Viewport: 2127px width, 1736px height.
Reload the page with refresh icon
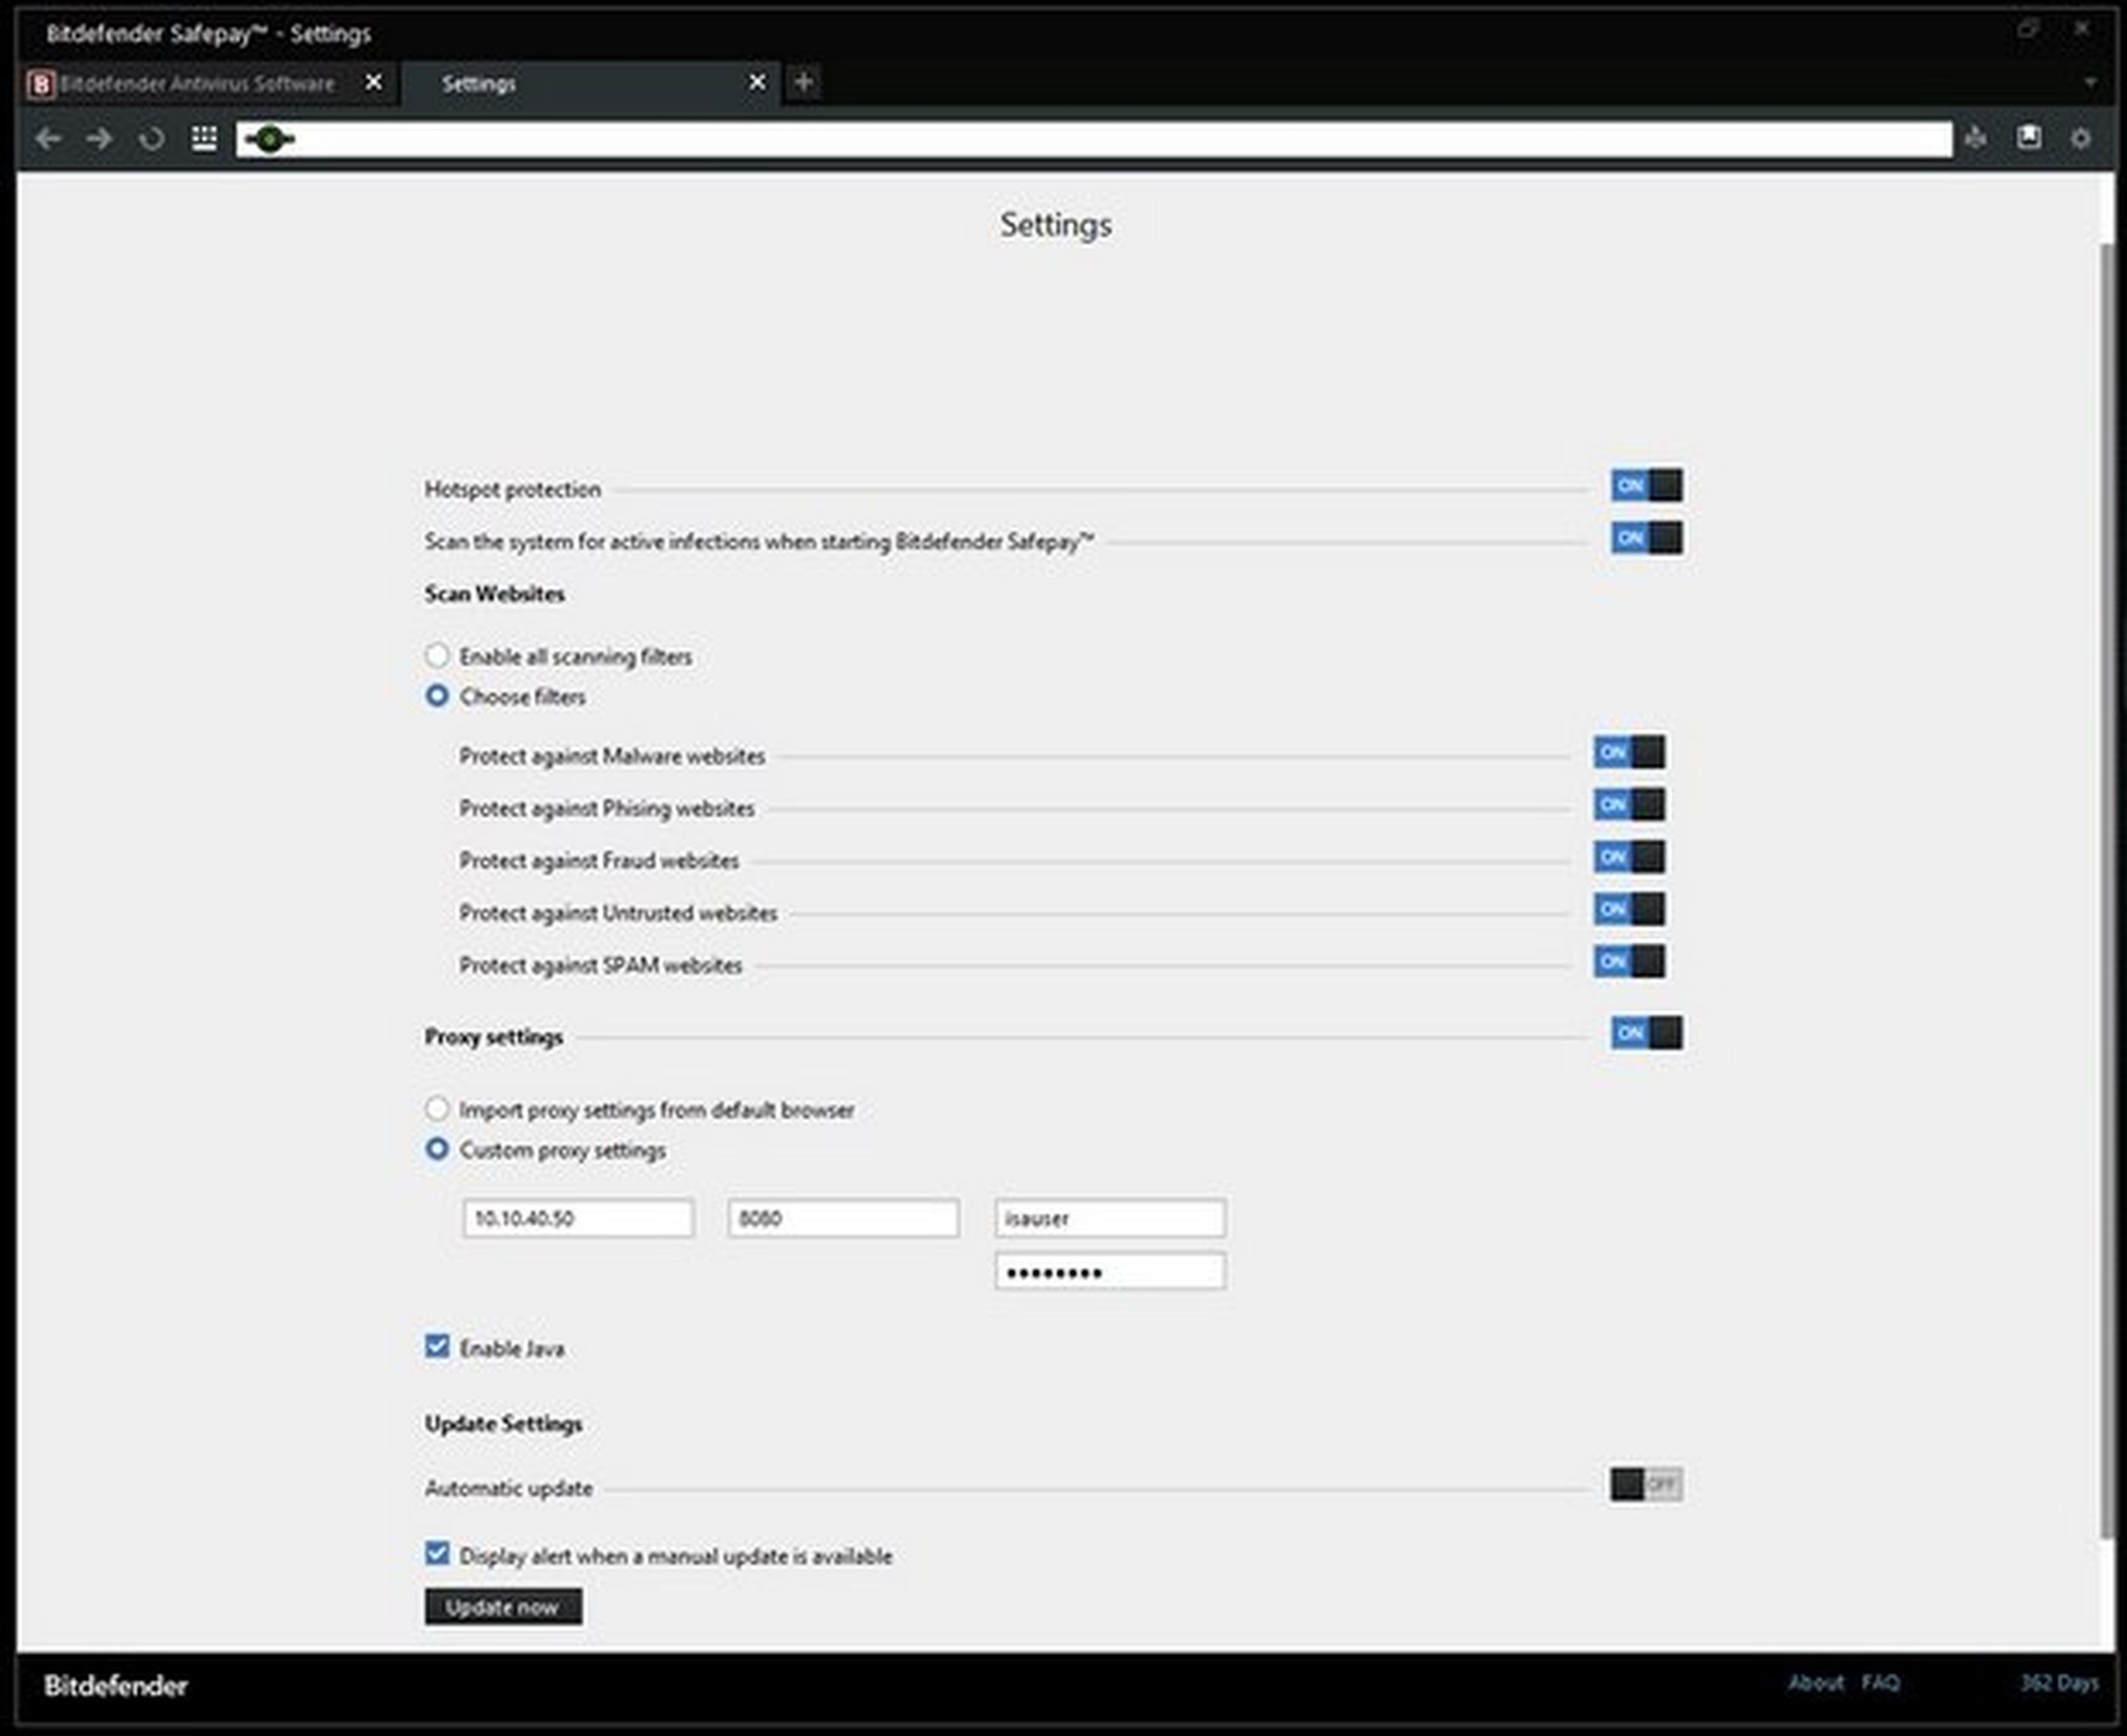151,139
